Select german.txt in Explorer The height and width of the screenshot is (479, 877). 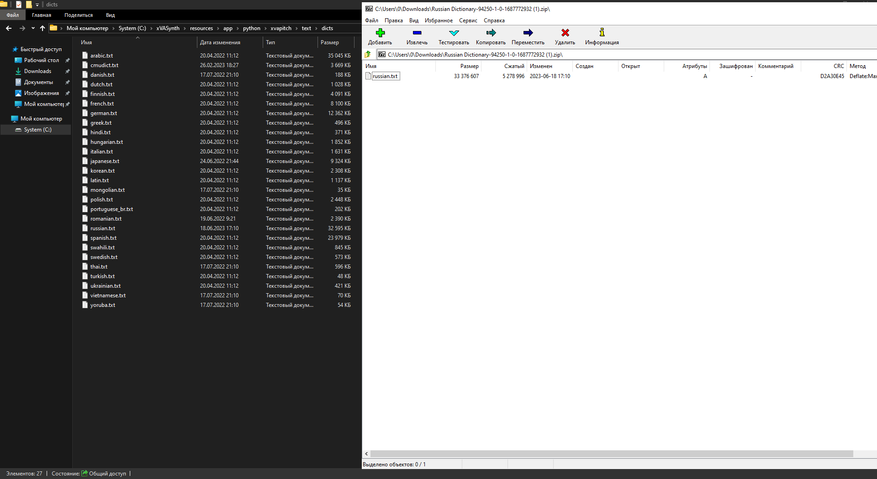(103, 113)
